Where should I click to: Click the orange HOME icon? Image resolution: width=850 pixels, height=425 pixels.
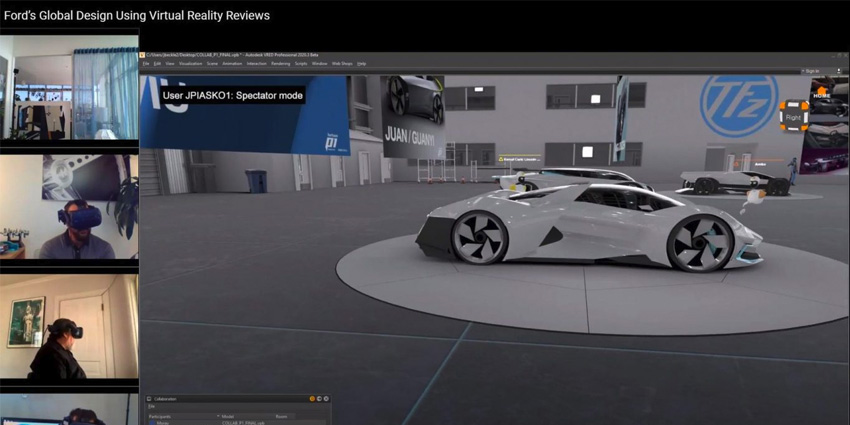pyautogui.click(x=822, y=93)
